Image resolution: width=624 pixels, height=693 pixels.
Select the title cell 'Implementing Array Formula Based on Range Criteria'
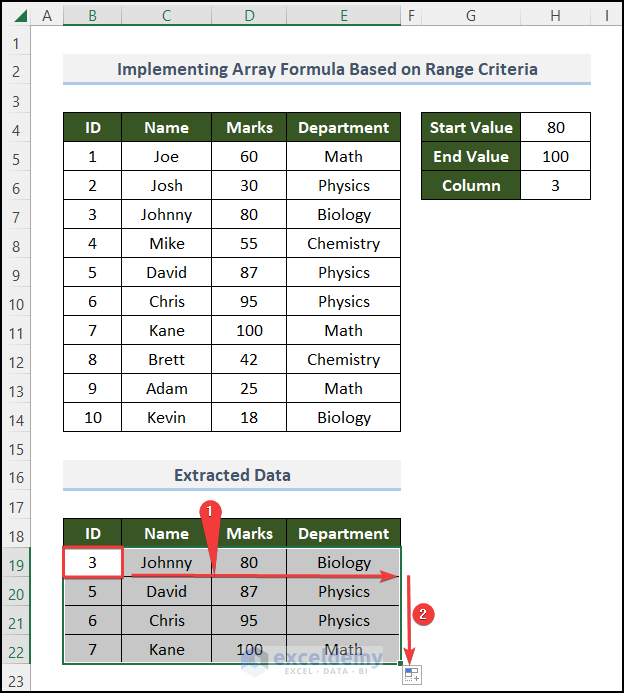[x=327, y=70]
